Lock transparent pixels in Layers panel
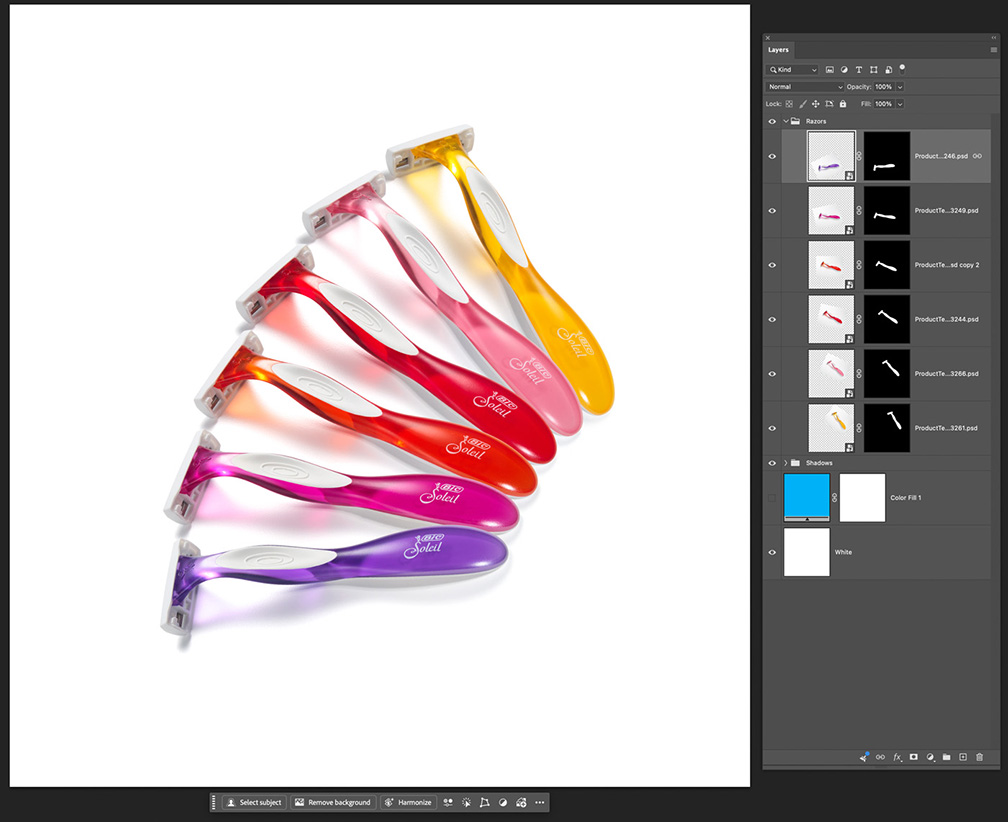This screenshot has width=1008, height=822. pyautogui.click(x=789, y=103)
